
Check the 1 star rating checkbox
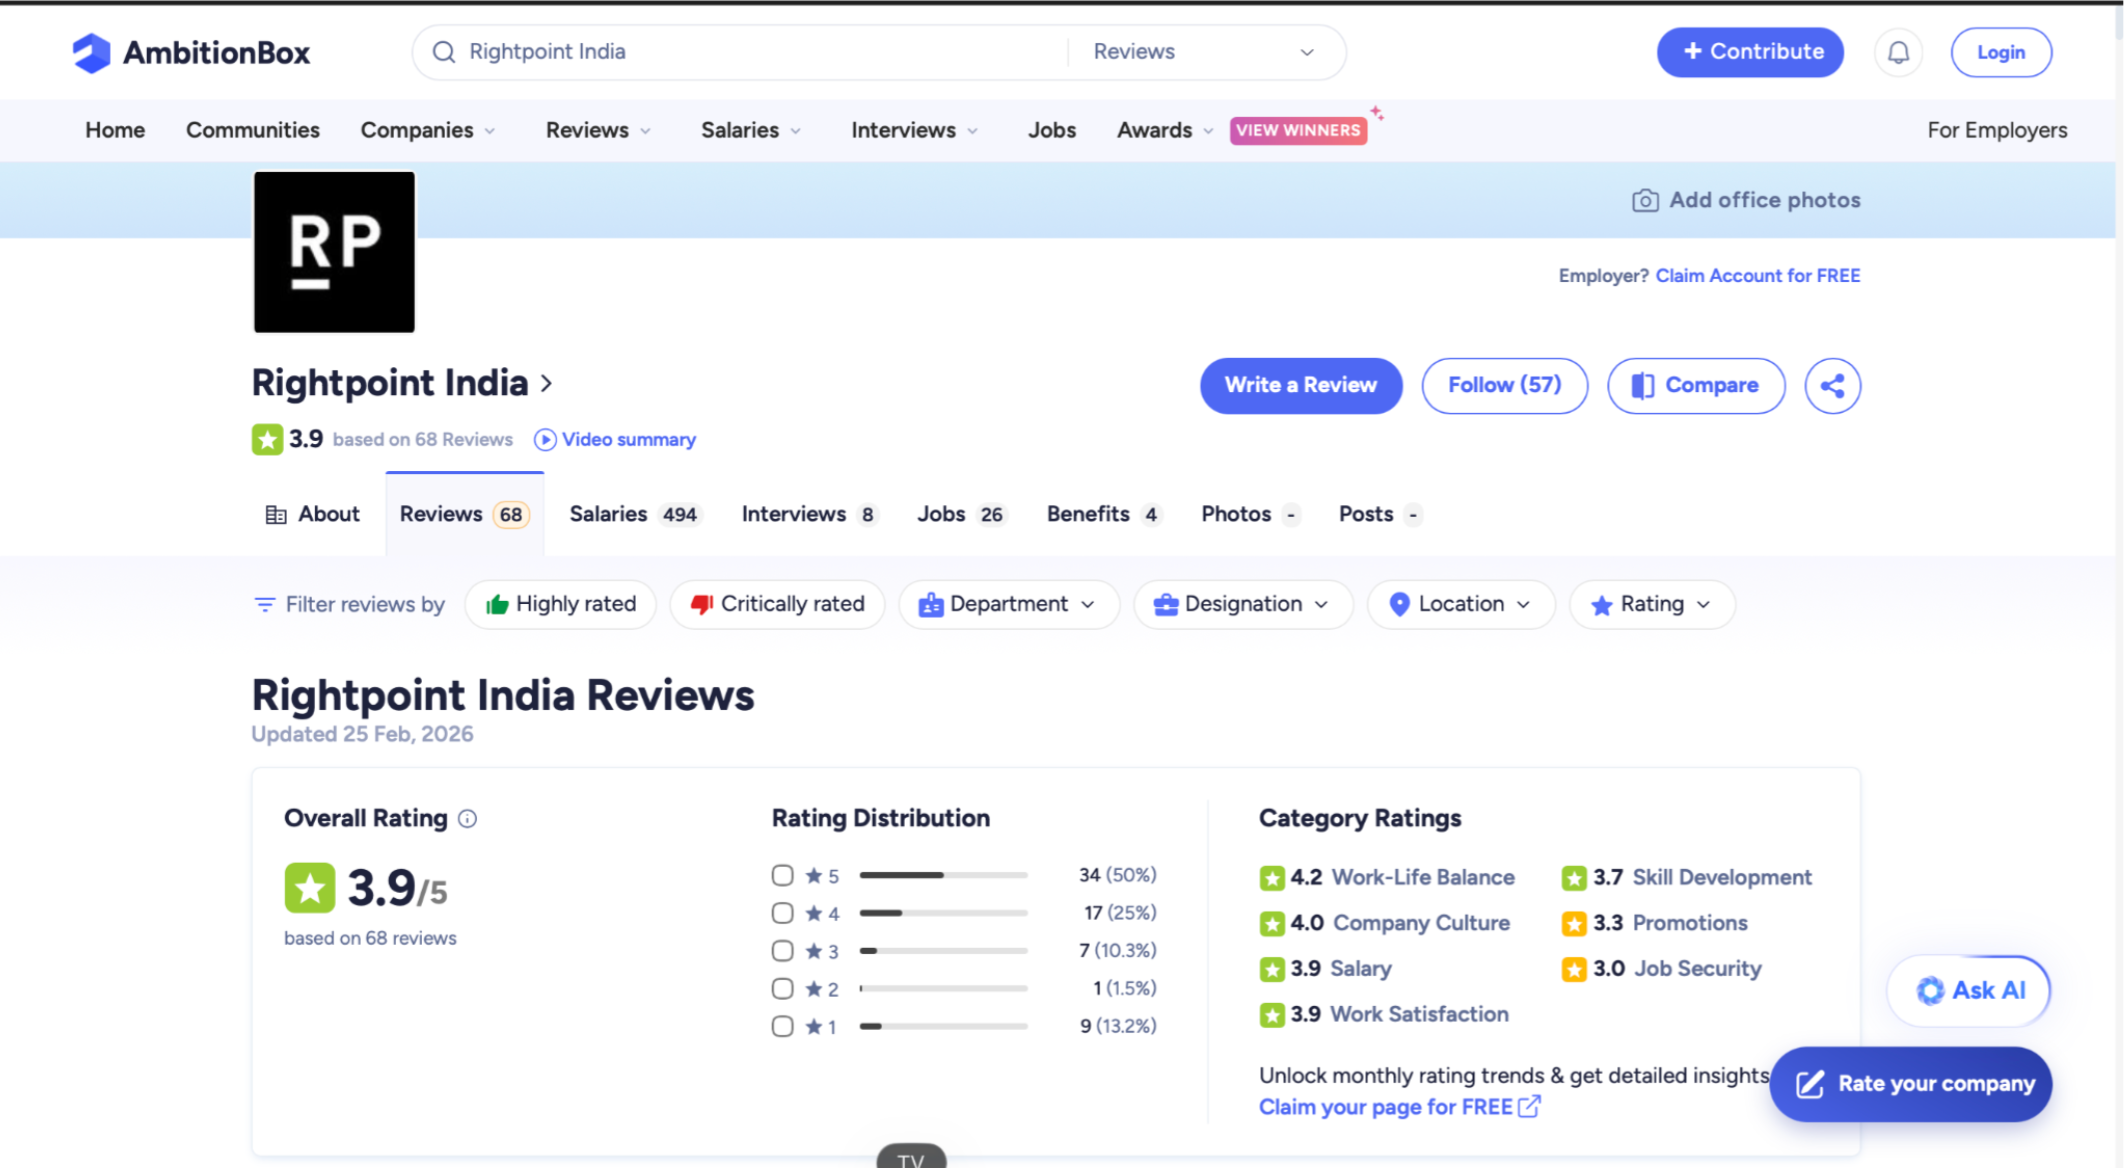click(x=782, y=1027)
